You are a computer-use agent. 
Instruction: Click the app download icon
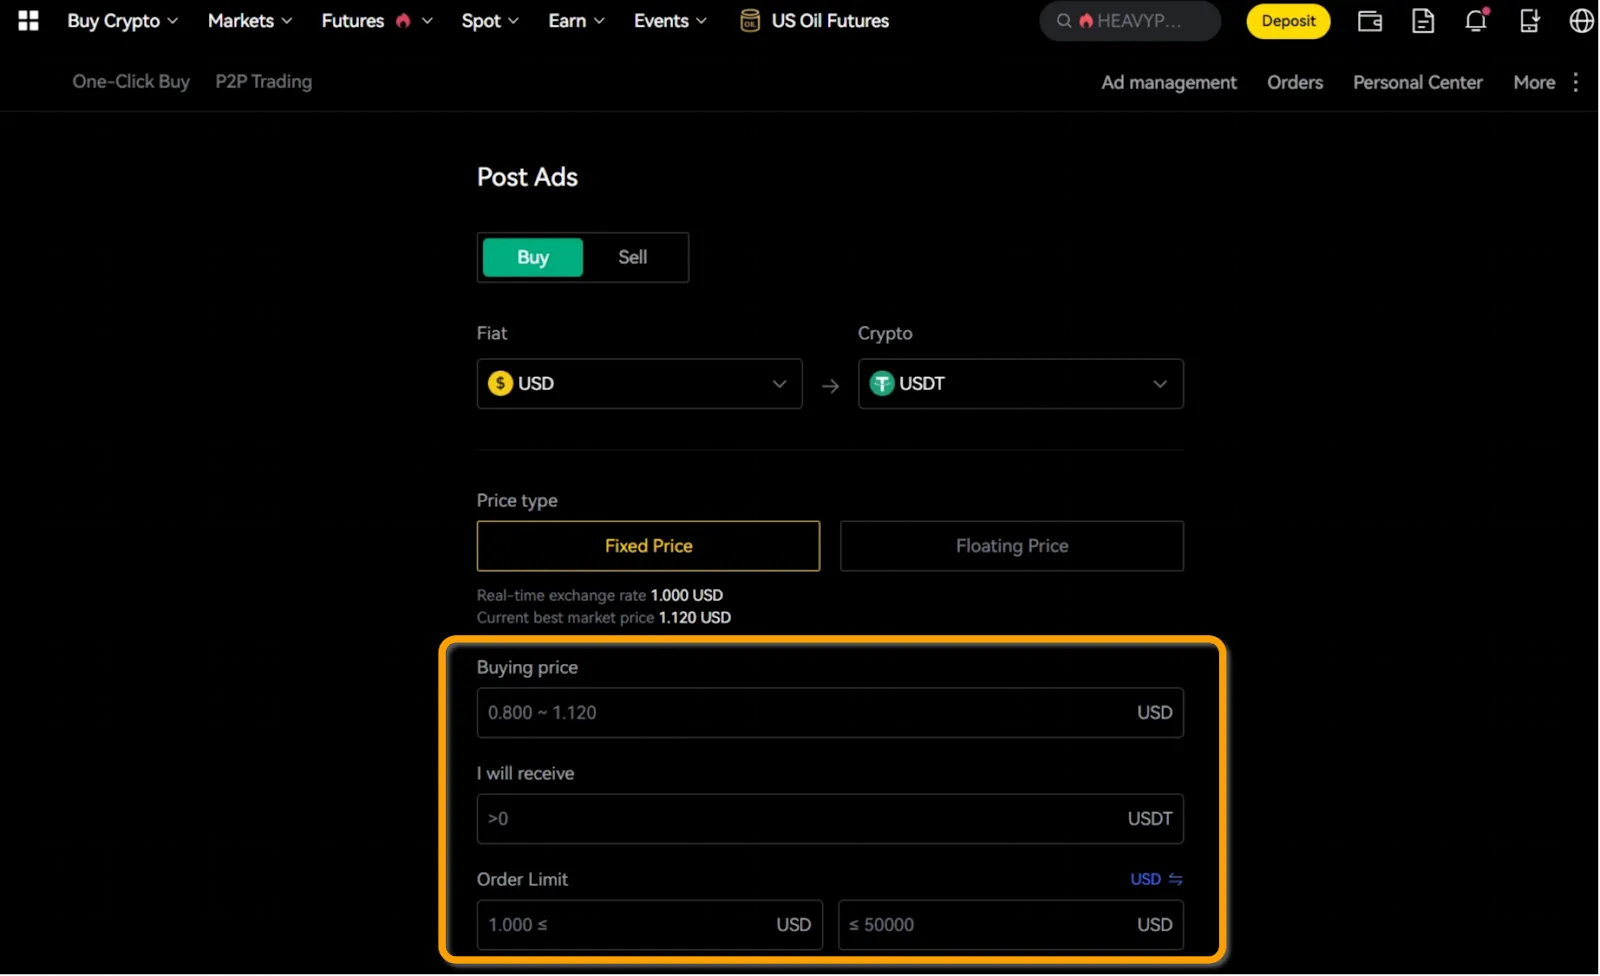click(1529, 21)
